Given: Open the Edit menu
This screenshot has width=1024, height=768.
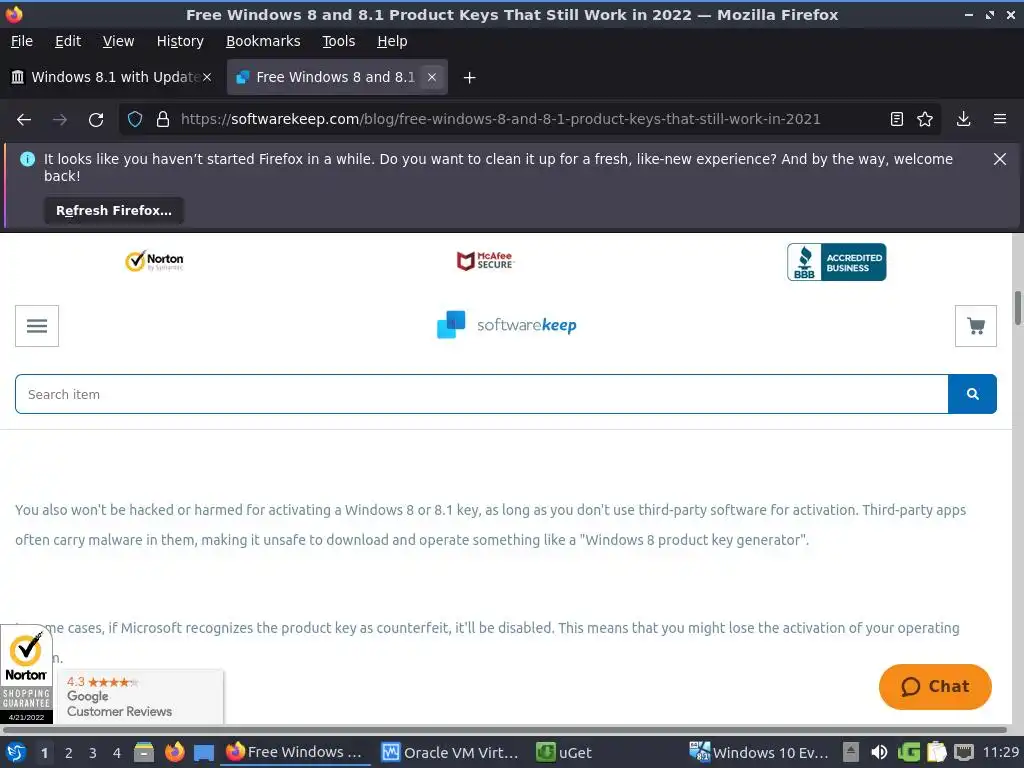Looking at the screenshot, I should click(68, 41).
